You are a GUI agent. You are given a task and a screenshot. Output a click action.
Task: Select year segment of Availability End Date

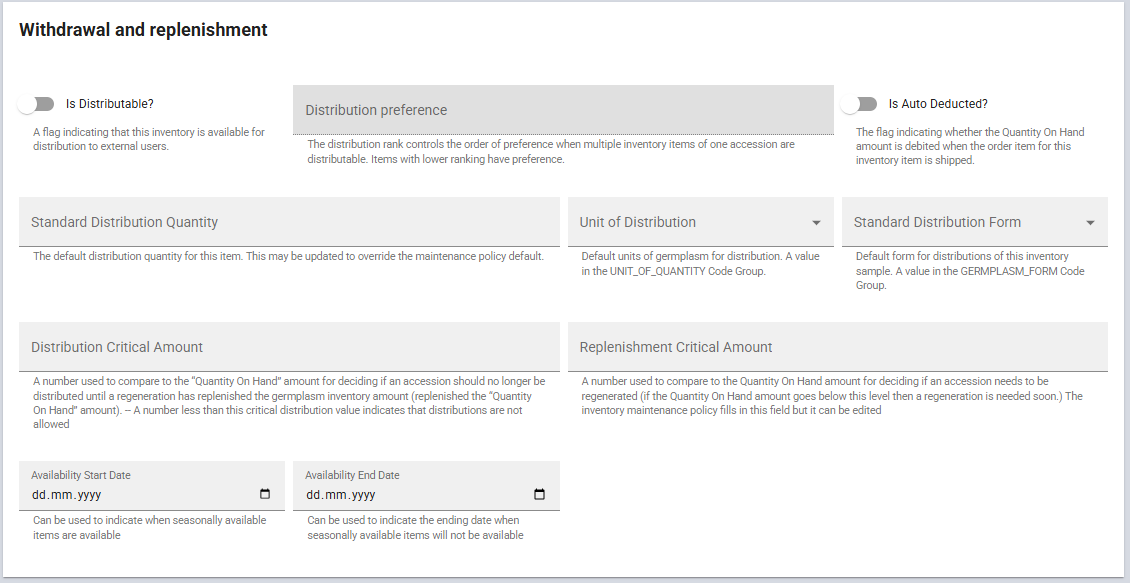coord(362,495)
